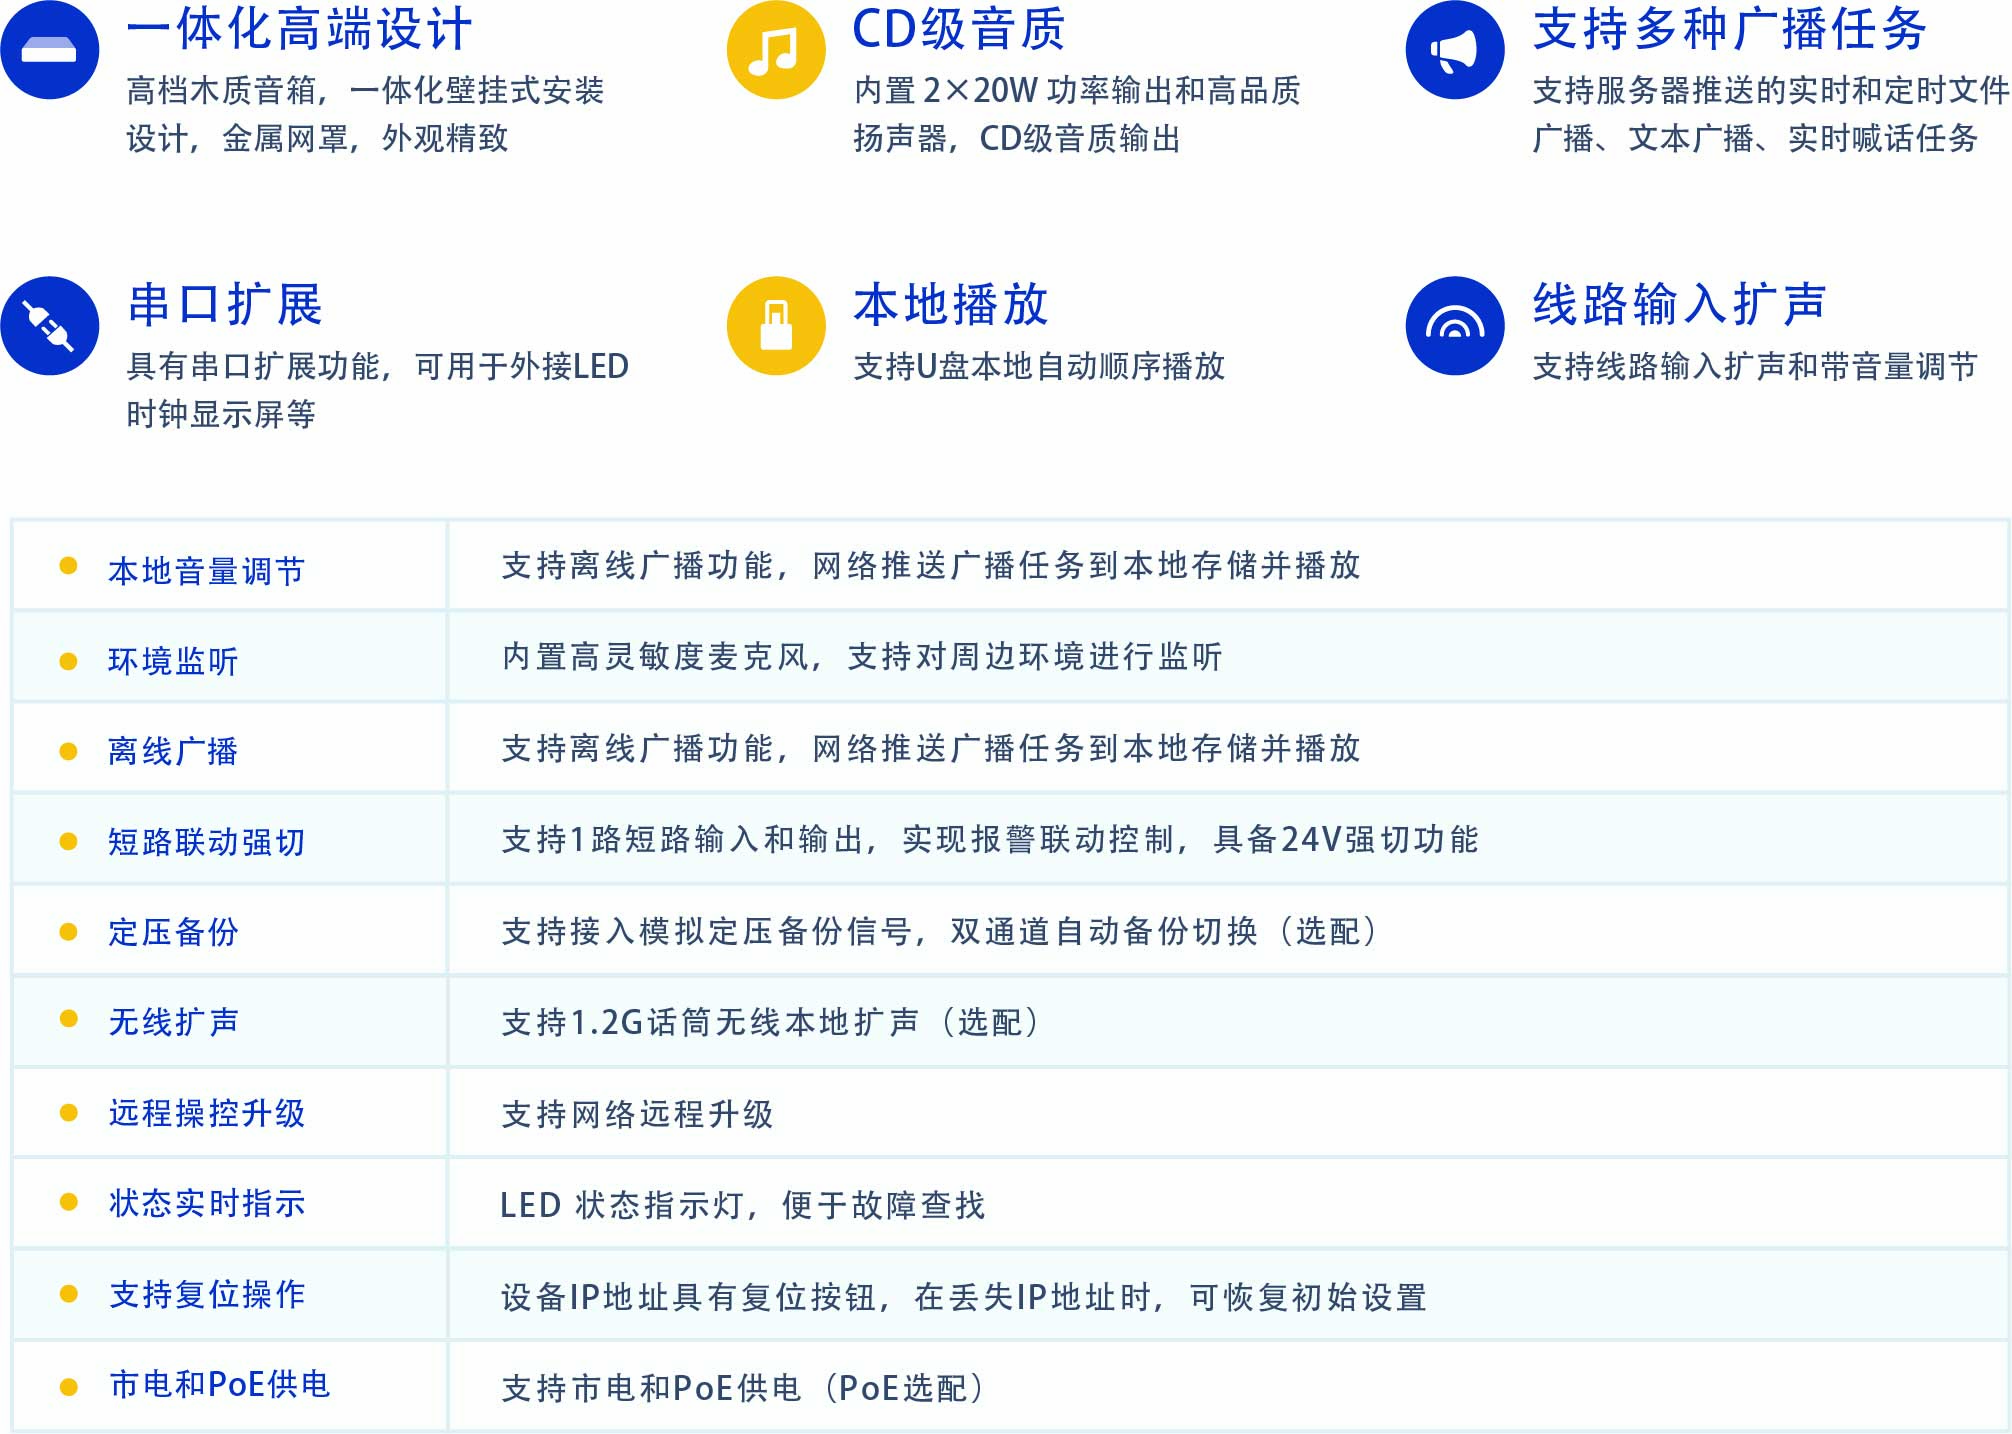Click the 无线扩声 row label

click(173, 1022)
